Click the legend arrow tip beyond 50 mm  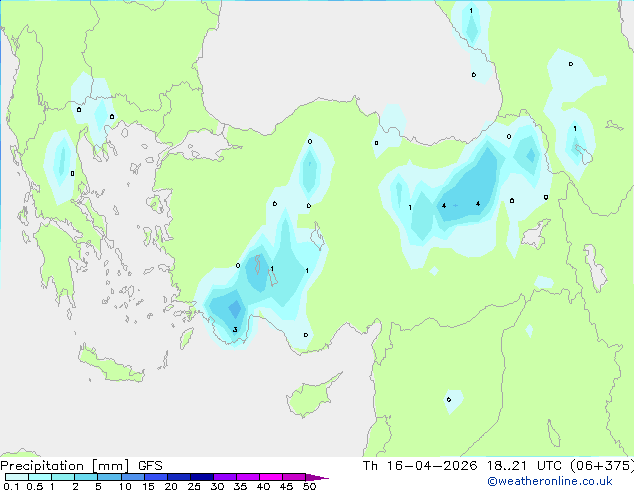pos(317,477)
